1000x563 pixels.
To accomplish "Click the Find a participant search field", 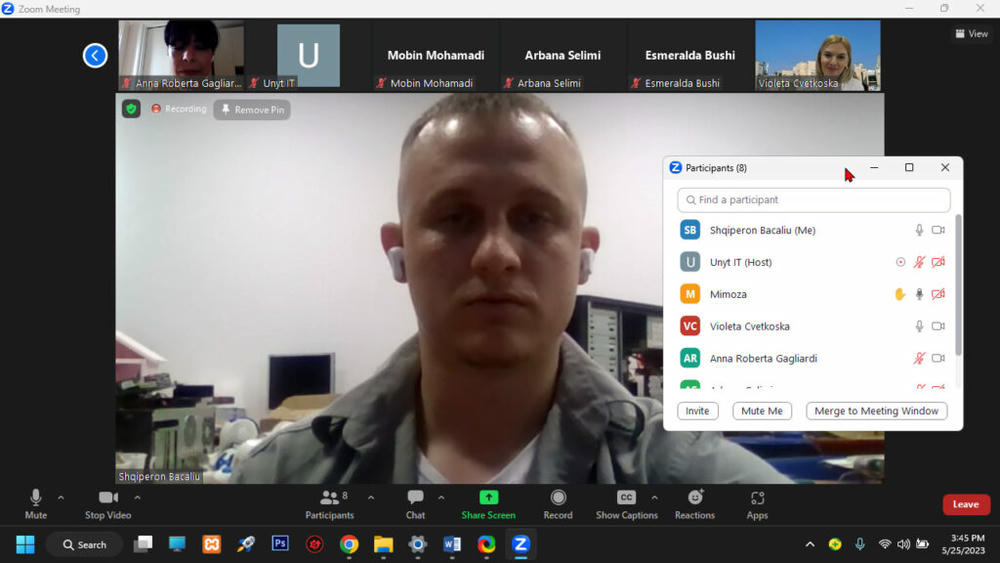I will (813, 200).
